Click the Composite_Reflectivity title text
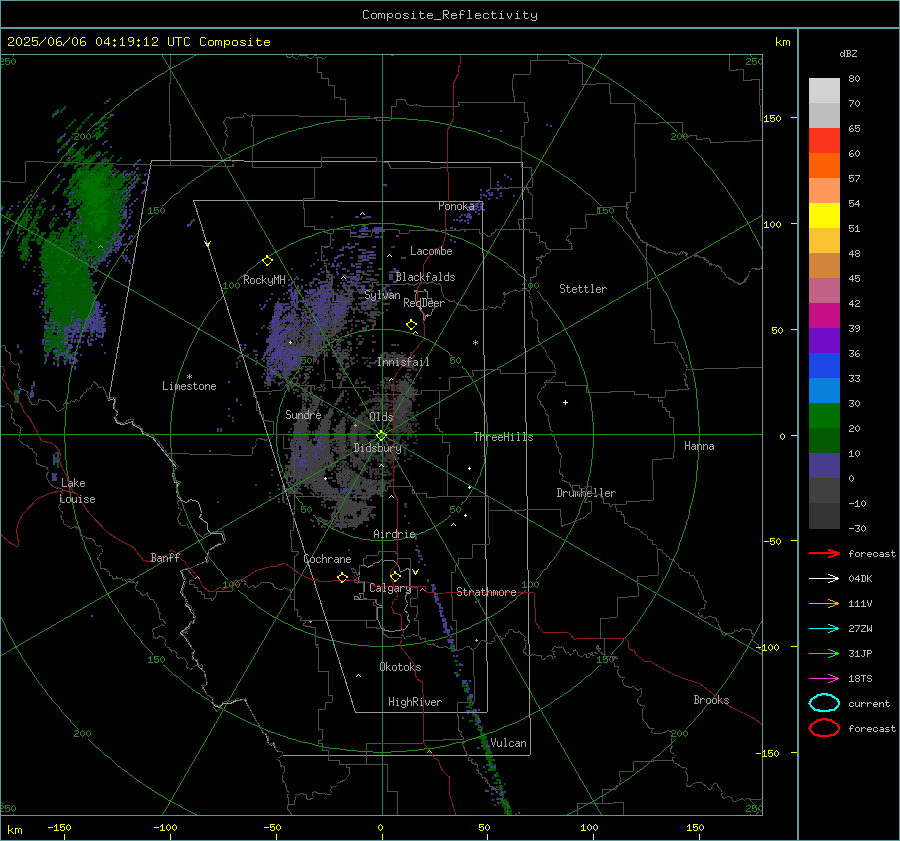This screenshot has height=841, width=900. pos(449,15)
